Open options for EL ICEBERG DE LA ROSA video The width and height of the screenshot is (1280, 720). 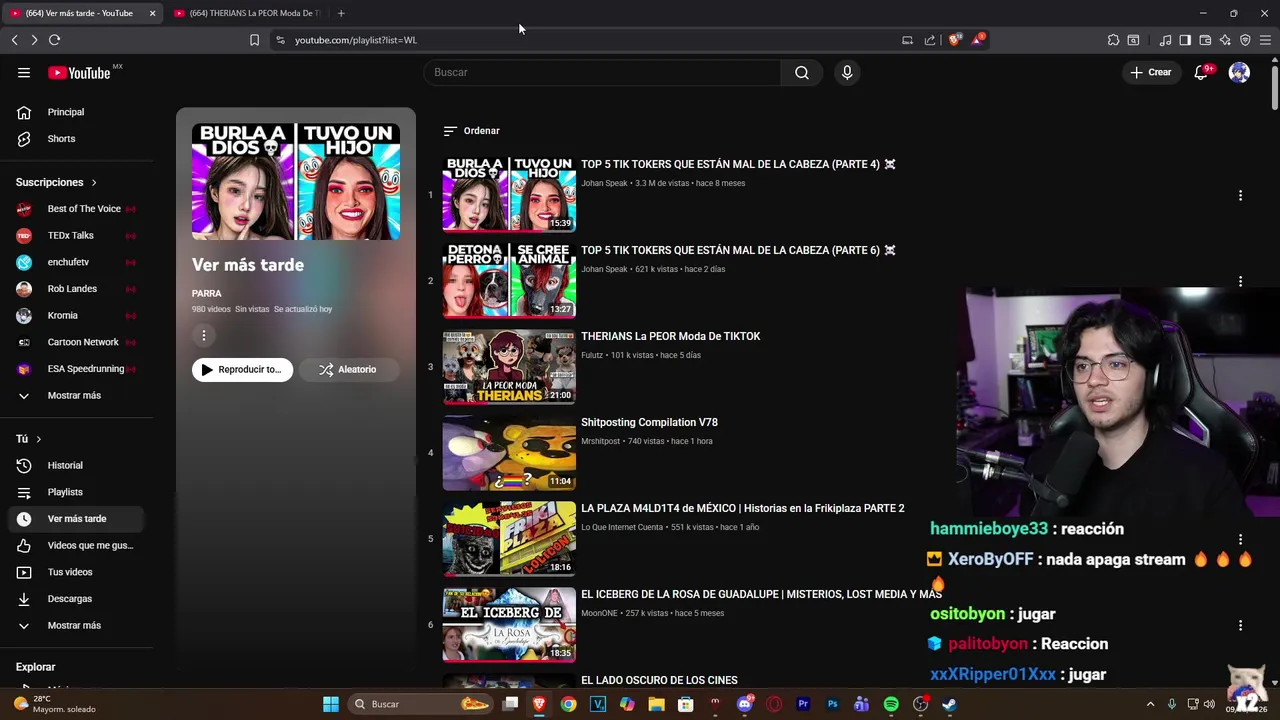[x=1240, y=625]
